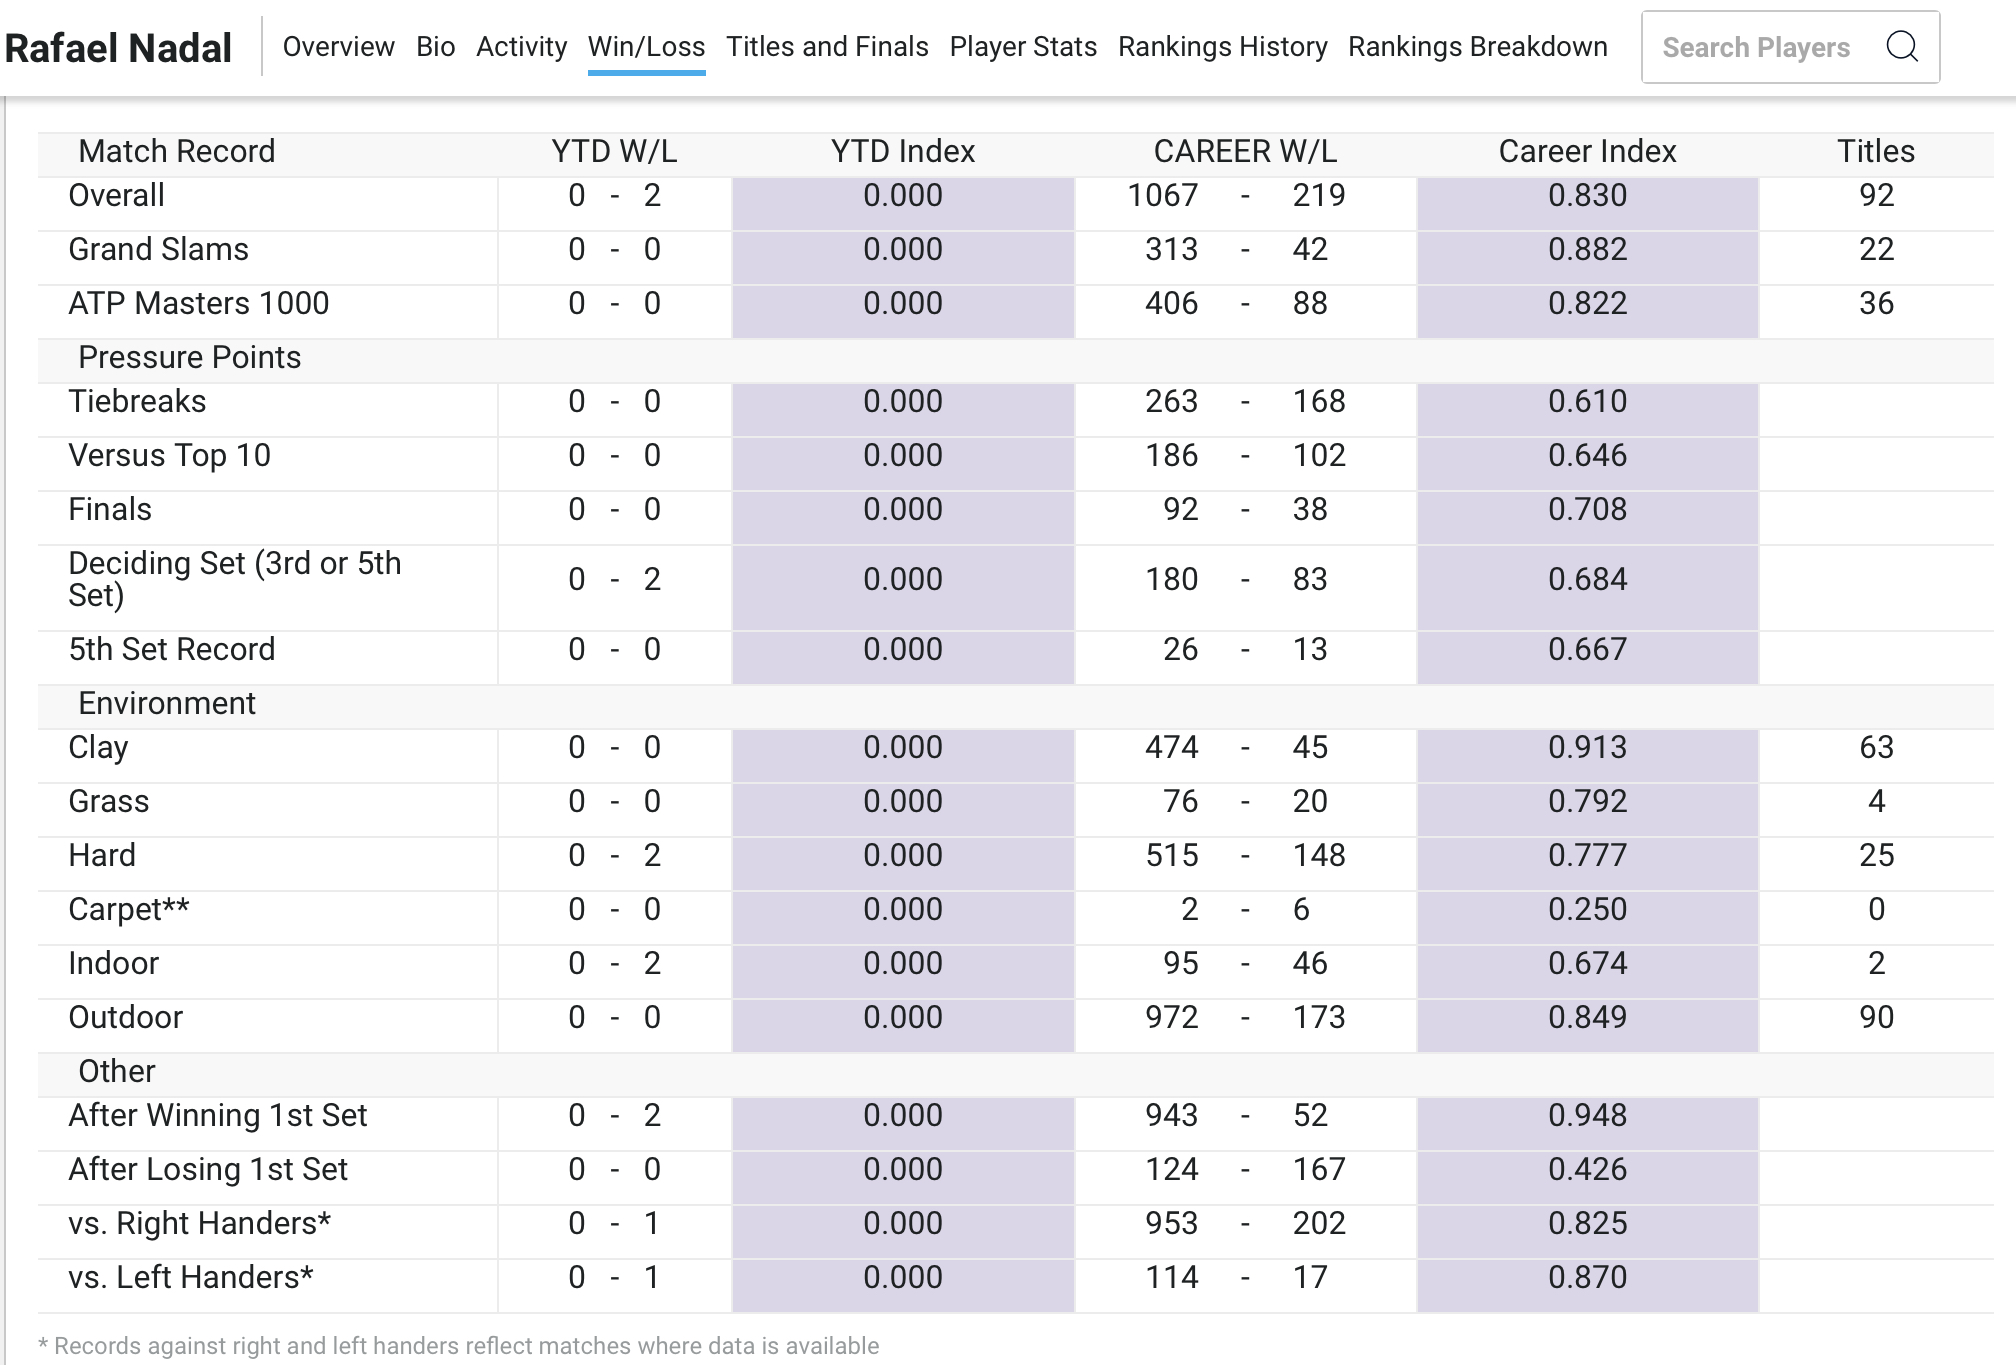Click the YTD W/L column header
The image size is (2016, 1365).
pyautogui.click(x=614, y=151)
